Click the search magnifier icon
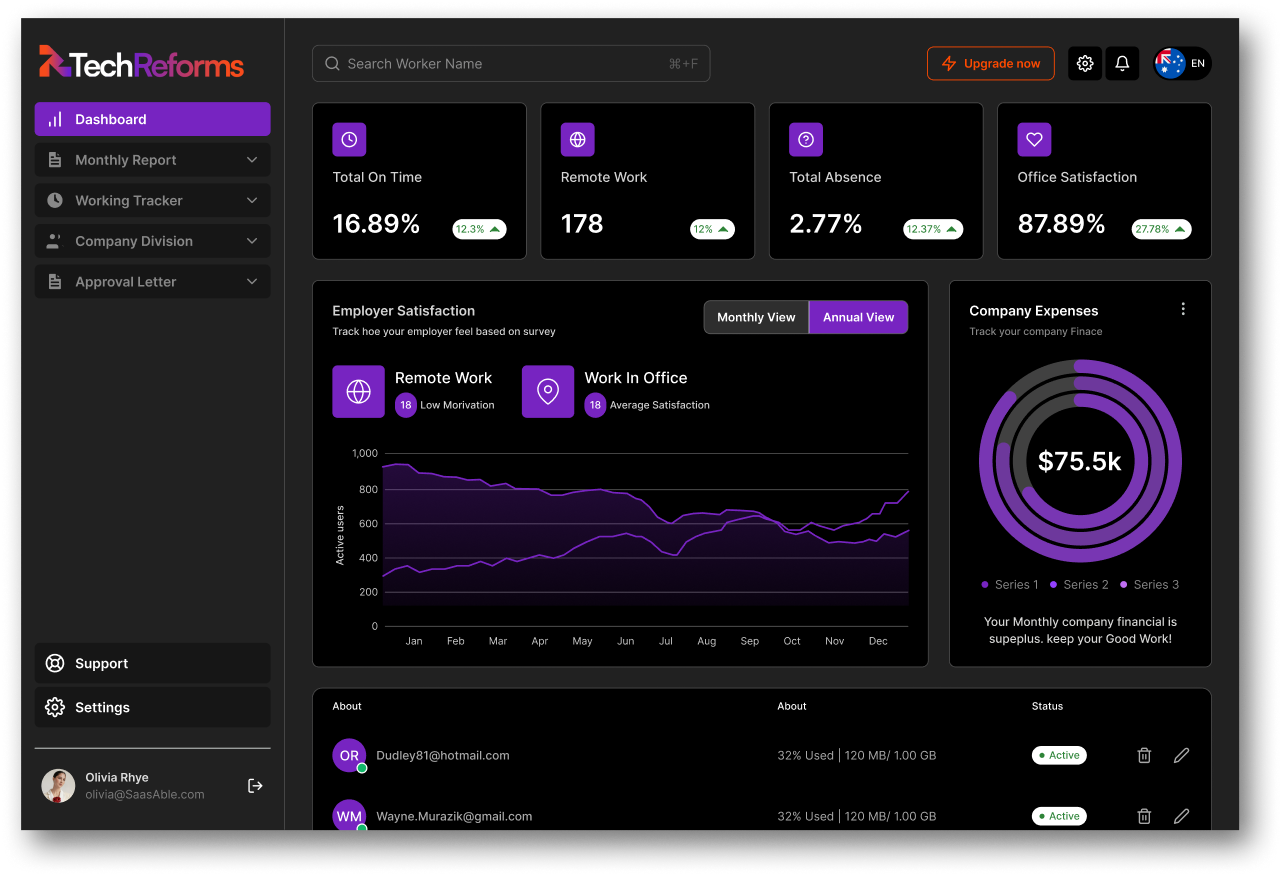The image size is (1283, 877). [333, 63]
